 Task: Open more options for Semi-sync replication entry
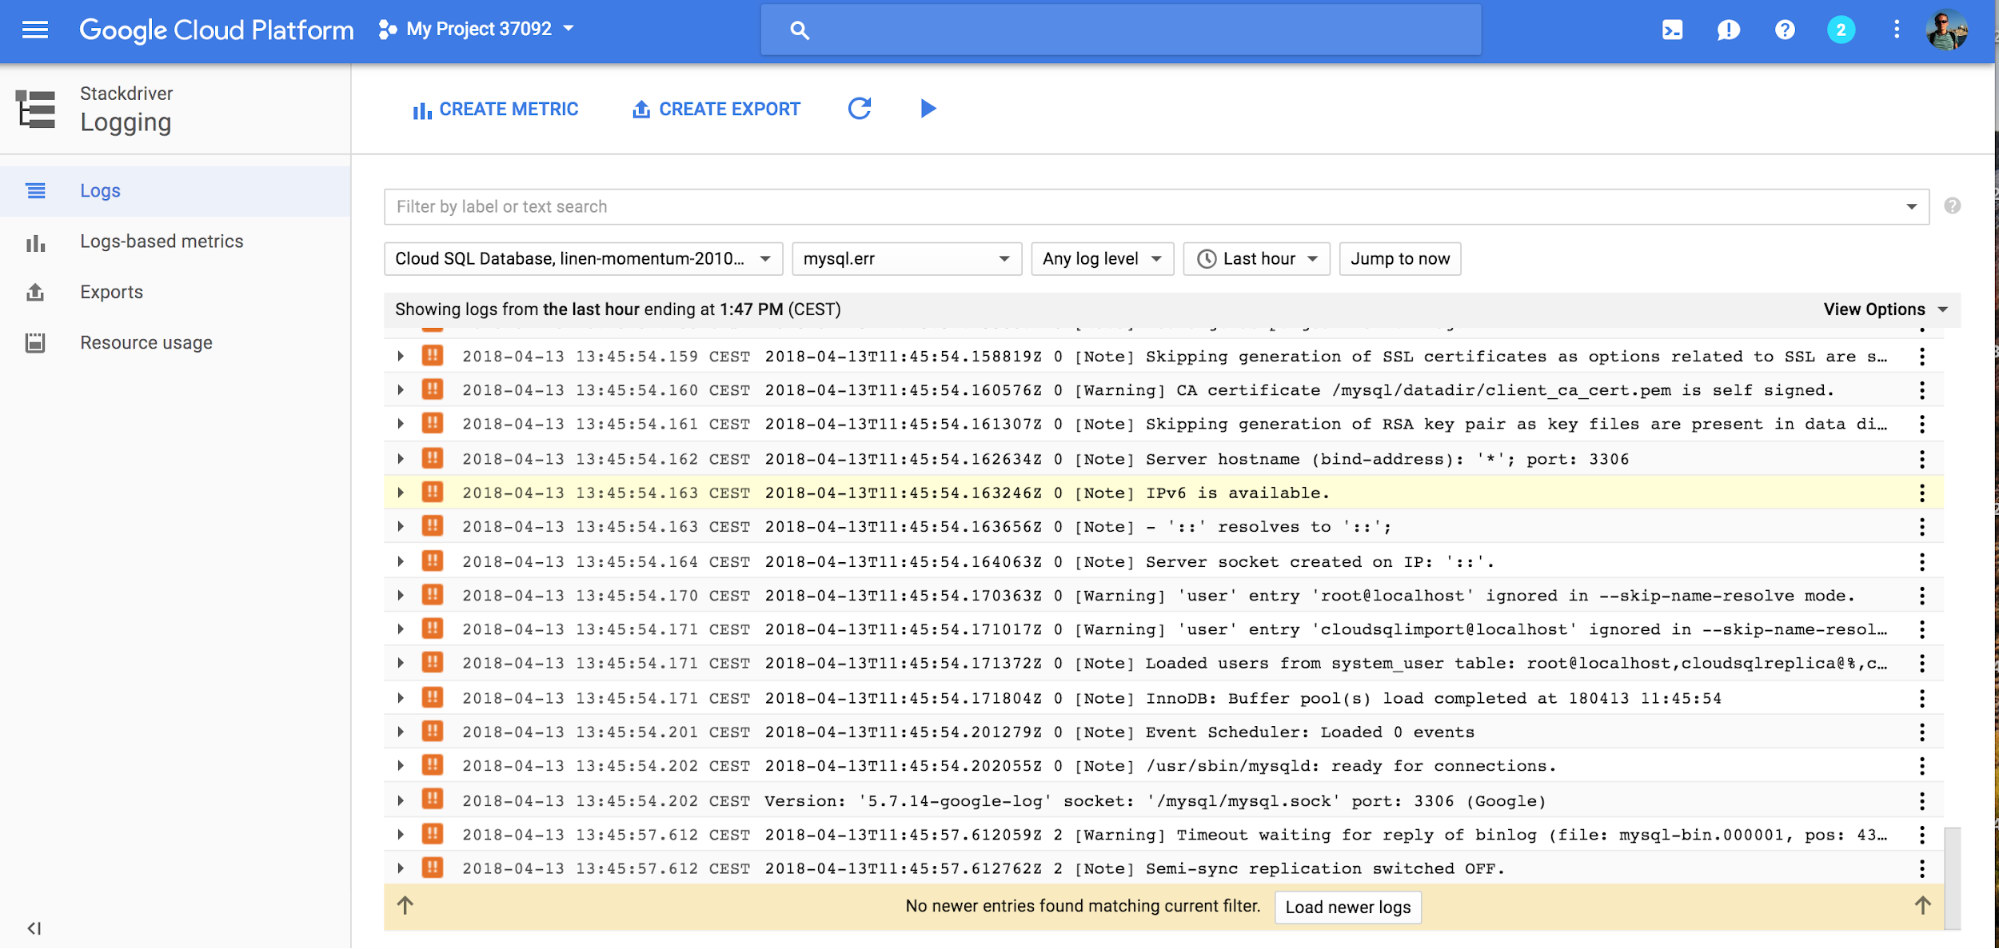tap(1922, 868)
